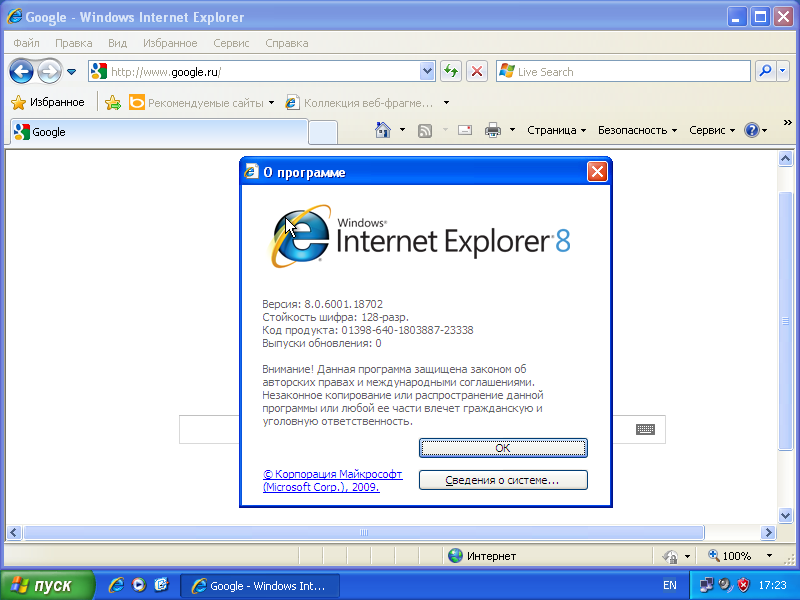The image size is (800, 600).
Task: Open the search provider dropdown arrow
Action: point(783,71)
